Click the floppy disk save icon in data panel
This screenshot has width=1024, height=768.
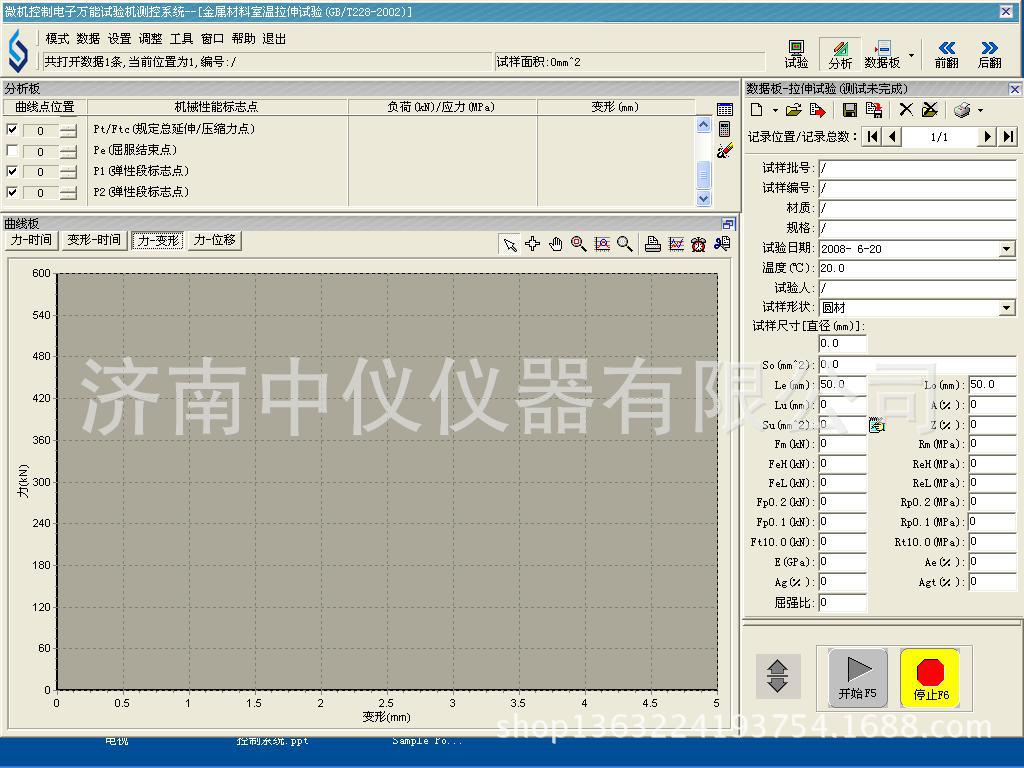tap(850, 110)
